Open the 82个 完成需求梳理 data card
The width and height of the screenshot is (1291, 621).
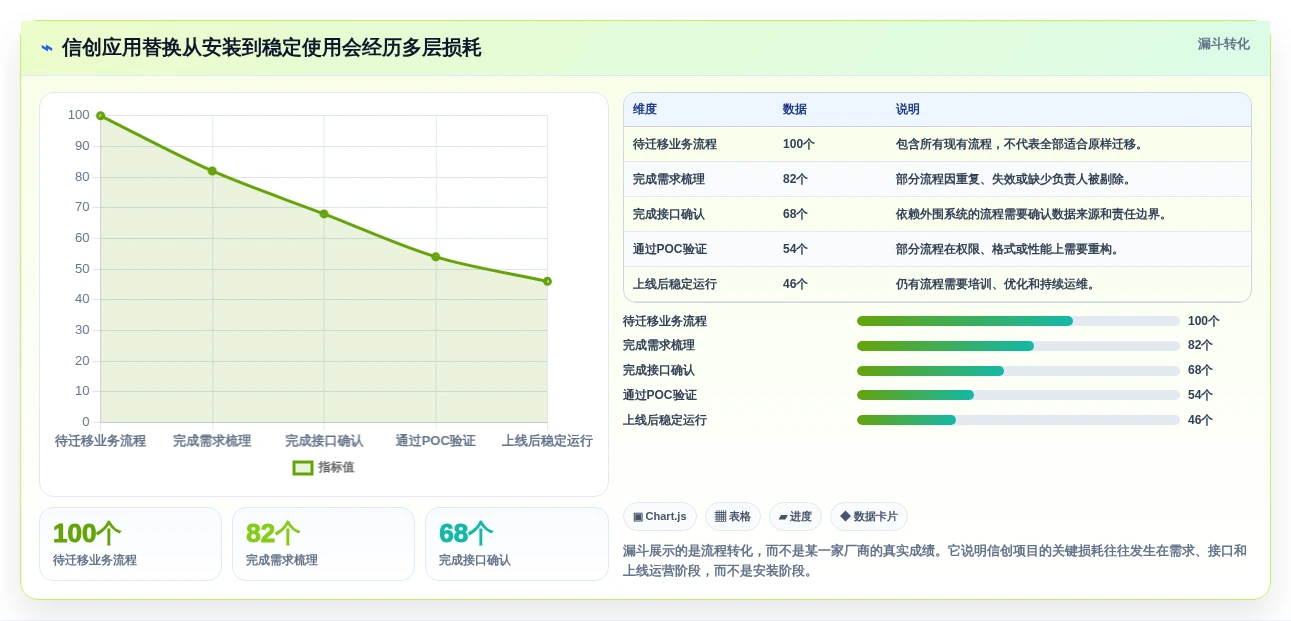(x=323, y=544)
